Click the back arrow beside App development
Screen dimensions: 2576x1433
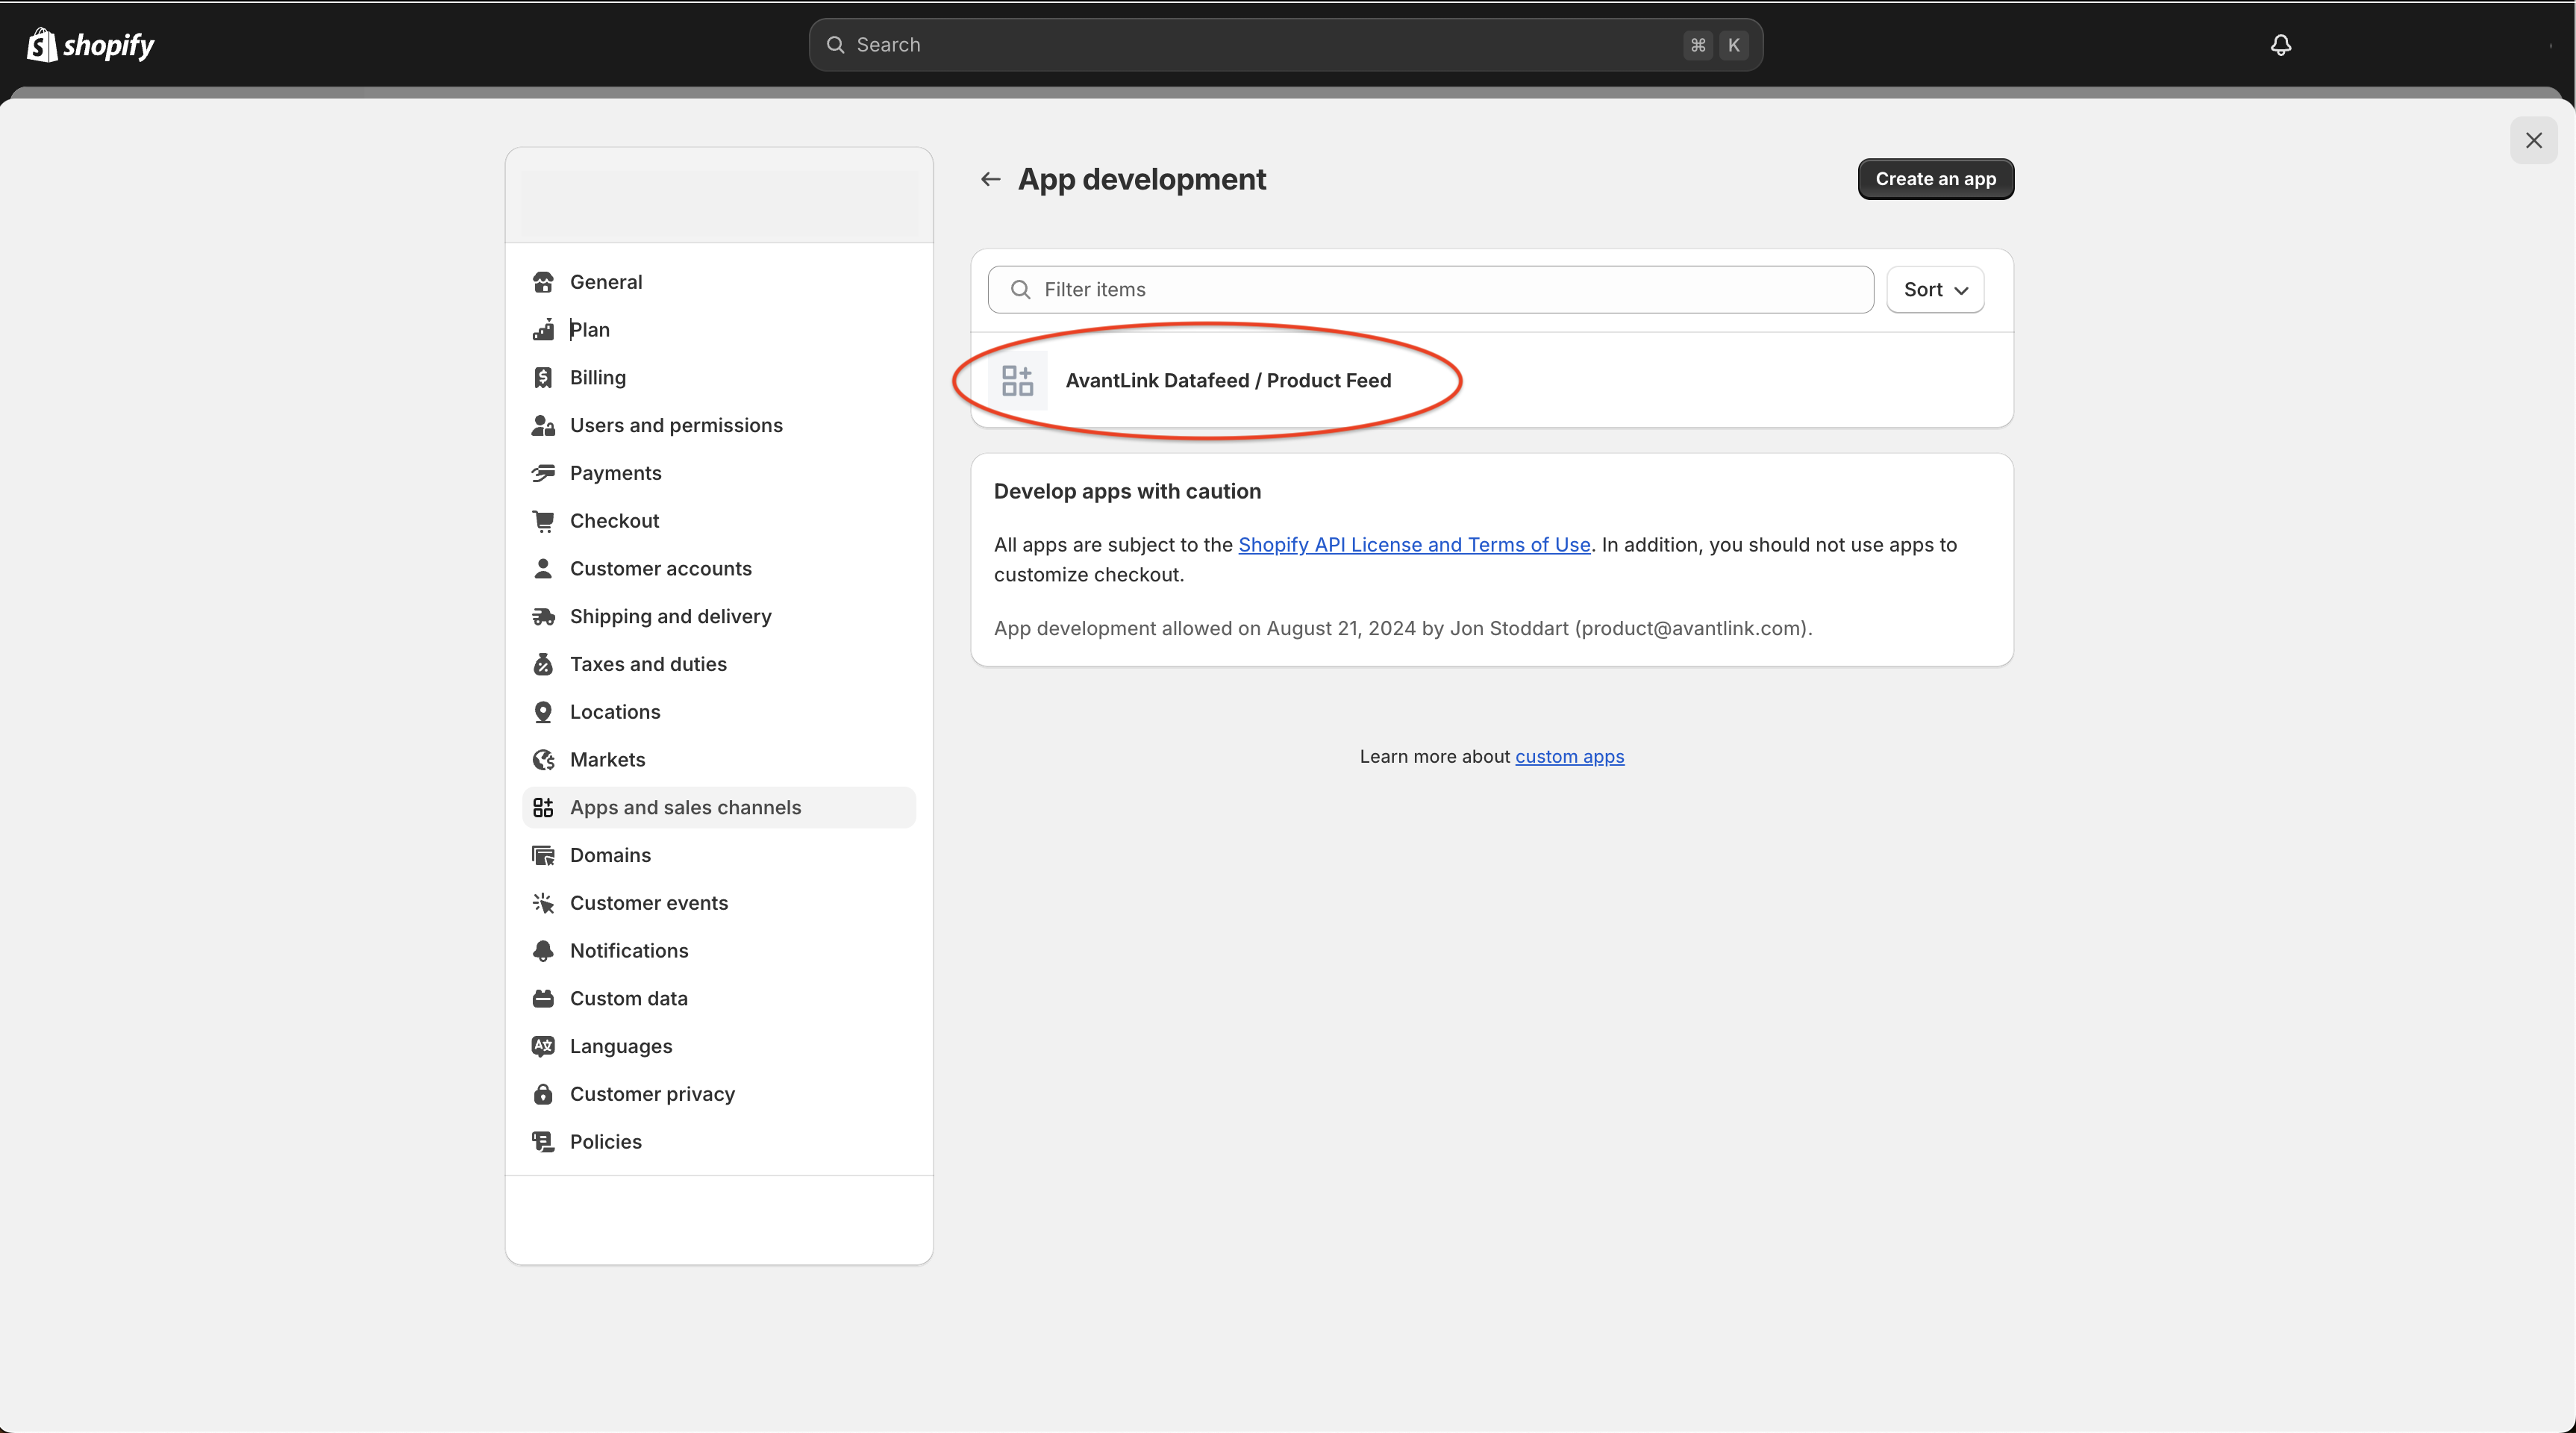point(990,179)
